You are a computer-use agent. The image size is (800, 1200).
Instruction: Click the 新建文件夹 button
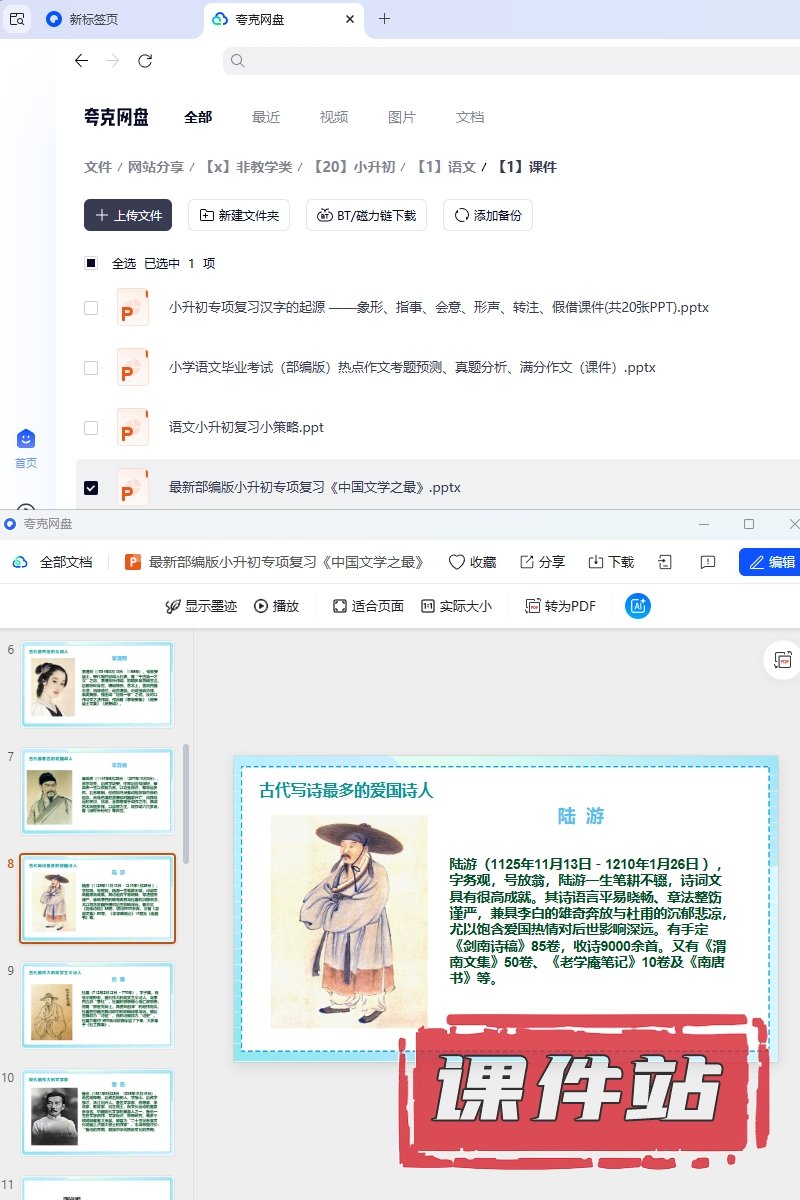pos(240,215)
